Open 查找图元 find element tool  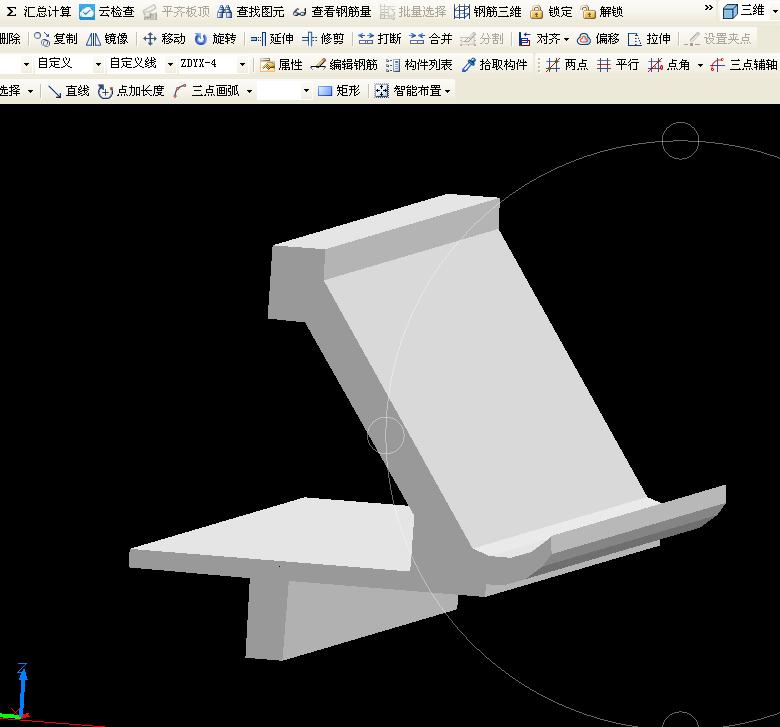coord(251,11)
